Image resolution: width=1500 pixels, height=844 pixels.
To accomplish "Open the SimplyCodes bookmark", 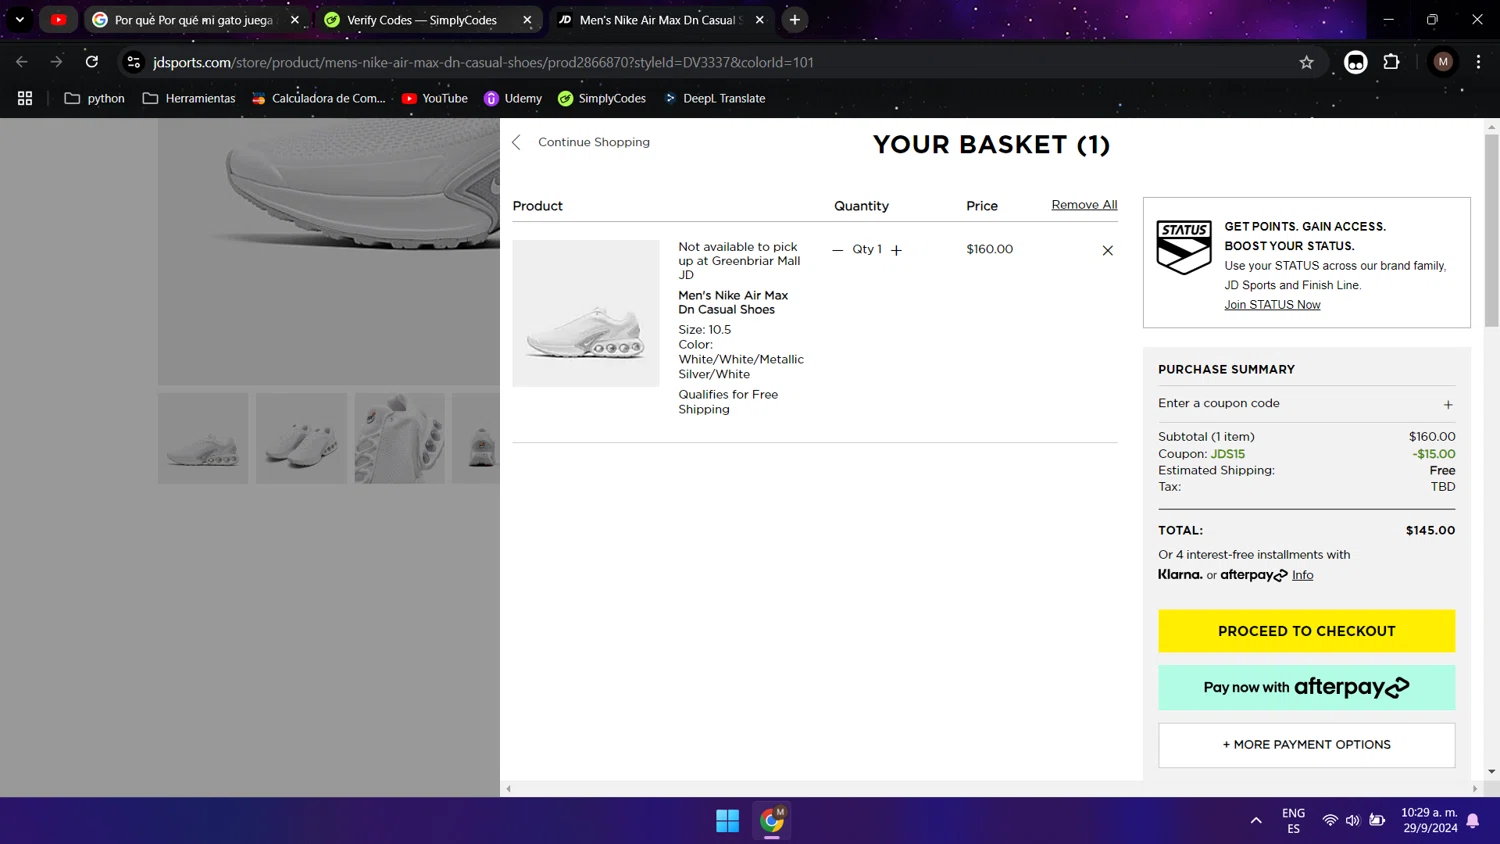I will 601,98.
